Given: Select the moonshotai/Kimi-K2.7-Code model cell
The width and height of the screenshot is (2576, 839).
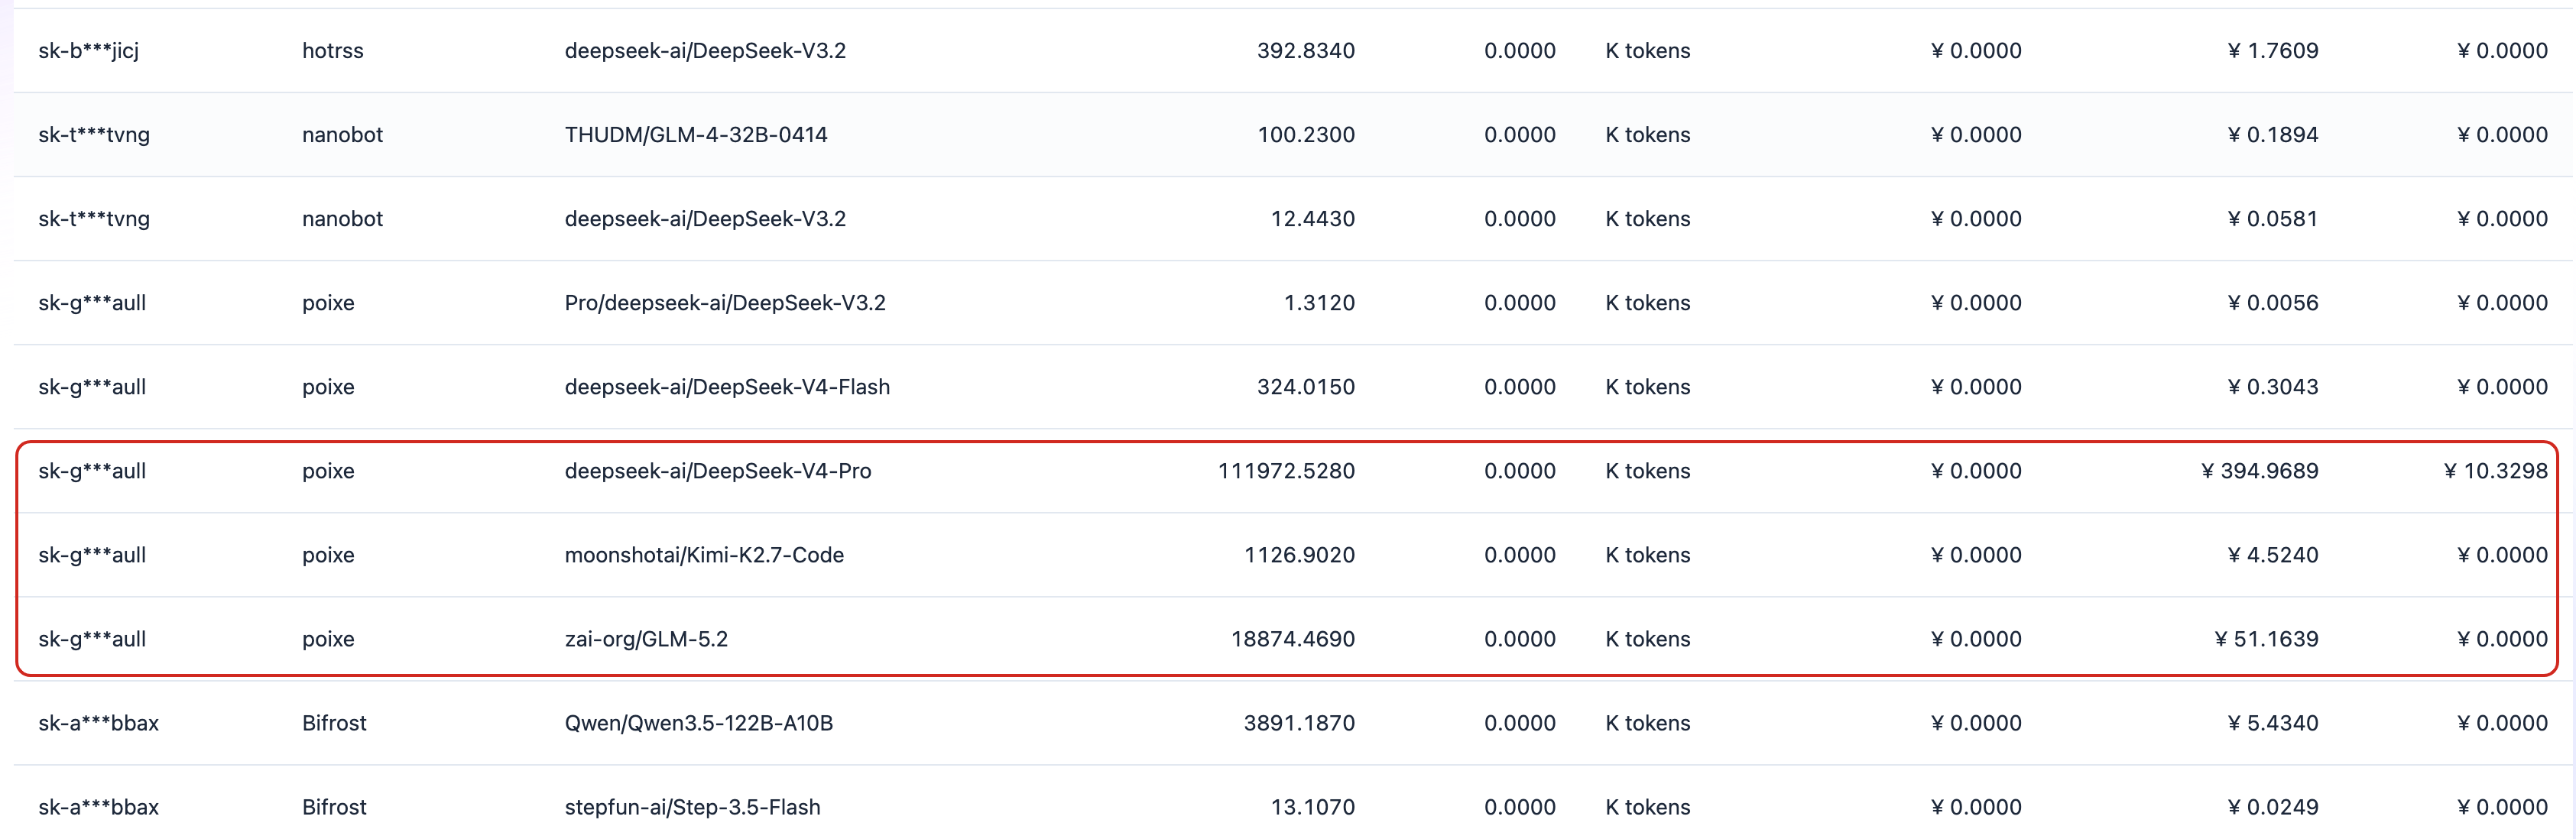Looking at the screenshot, I should 703,555.
